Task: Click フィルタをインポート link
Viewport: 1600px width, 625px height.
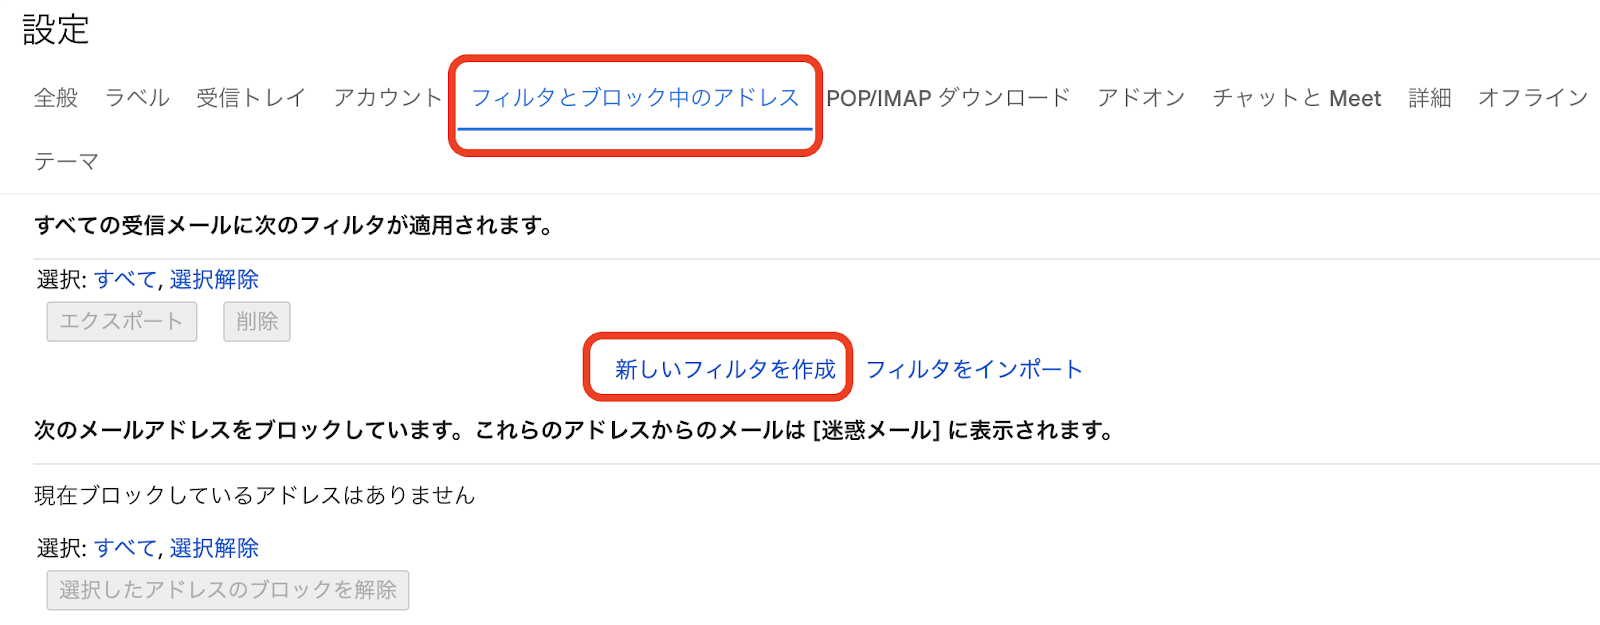Action: (x=974, y=370)
